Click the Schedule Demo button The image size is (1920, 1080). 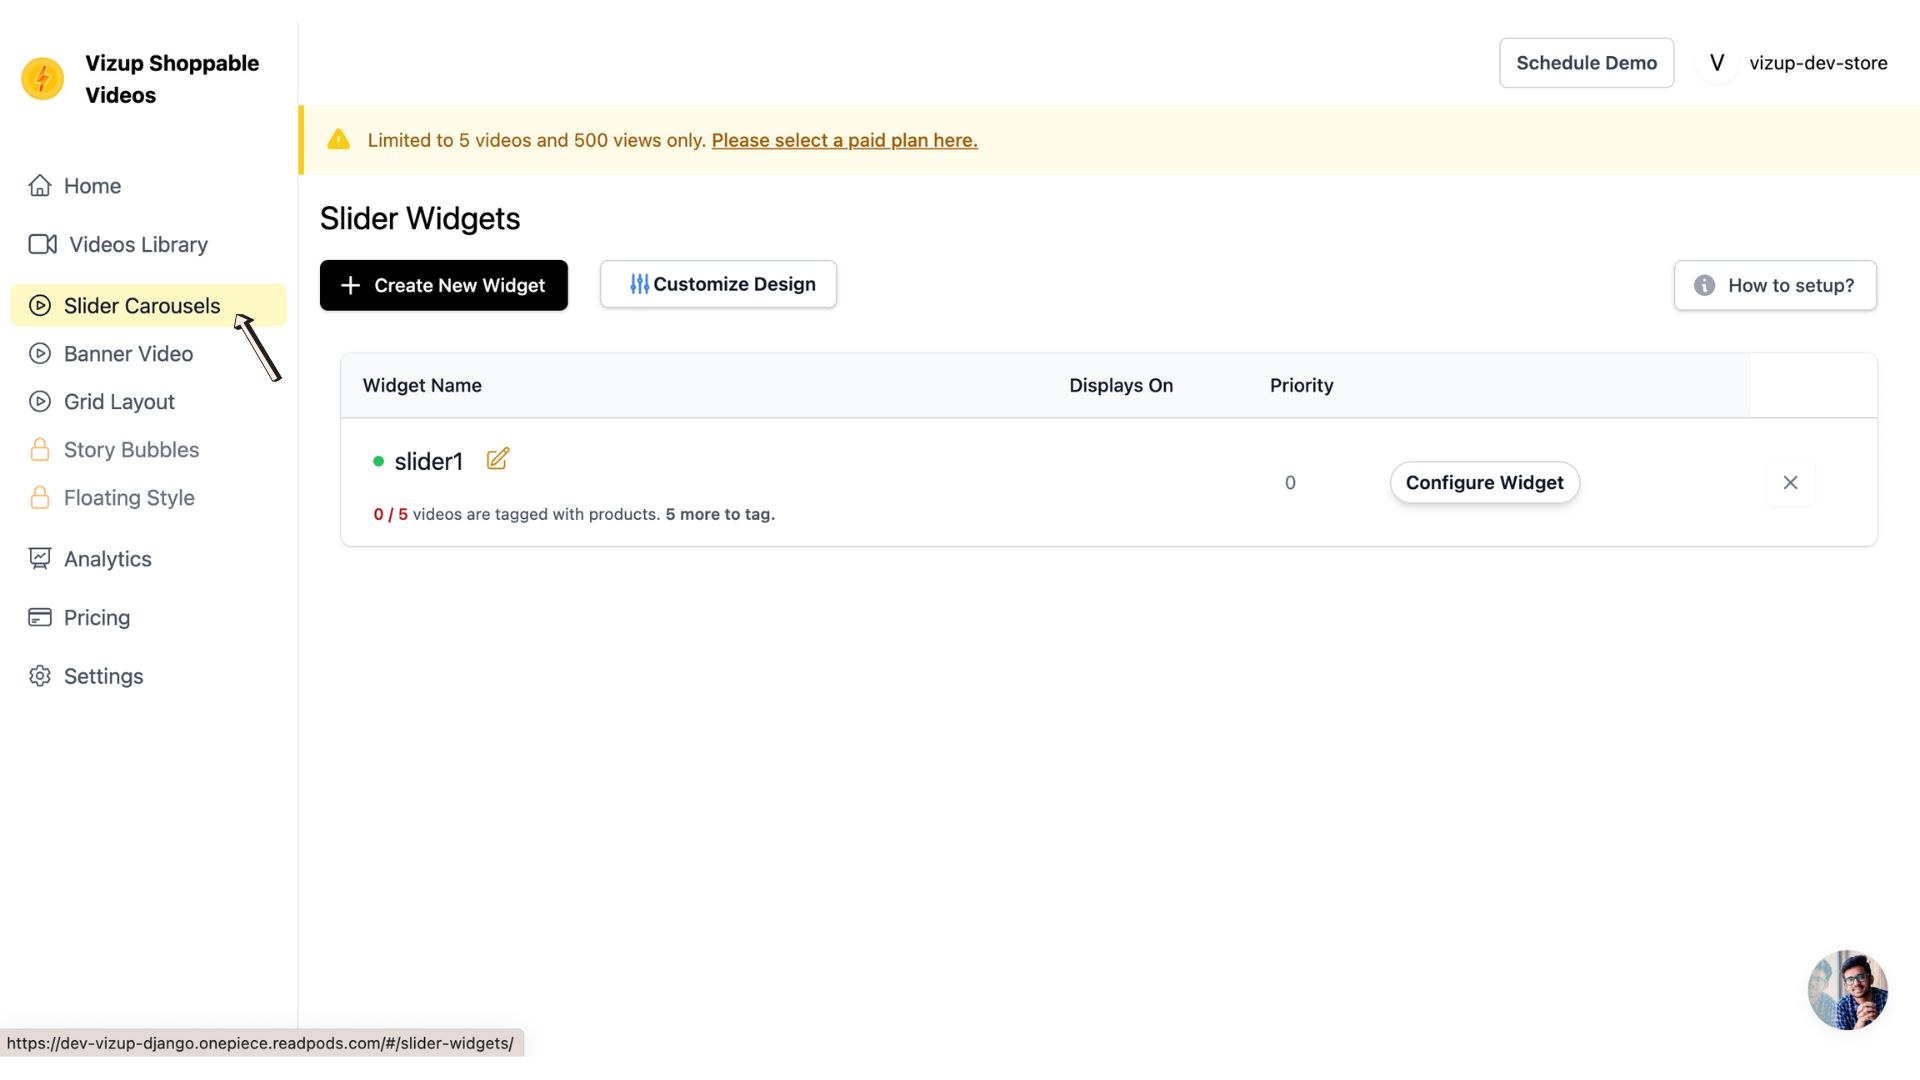click(x=1586, y=63)
